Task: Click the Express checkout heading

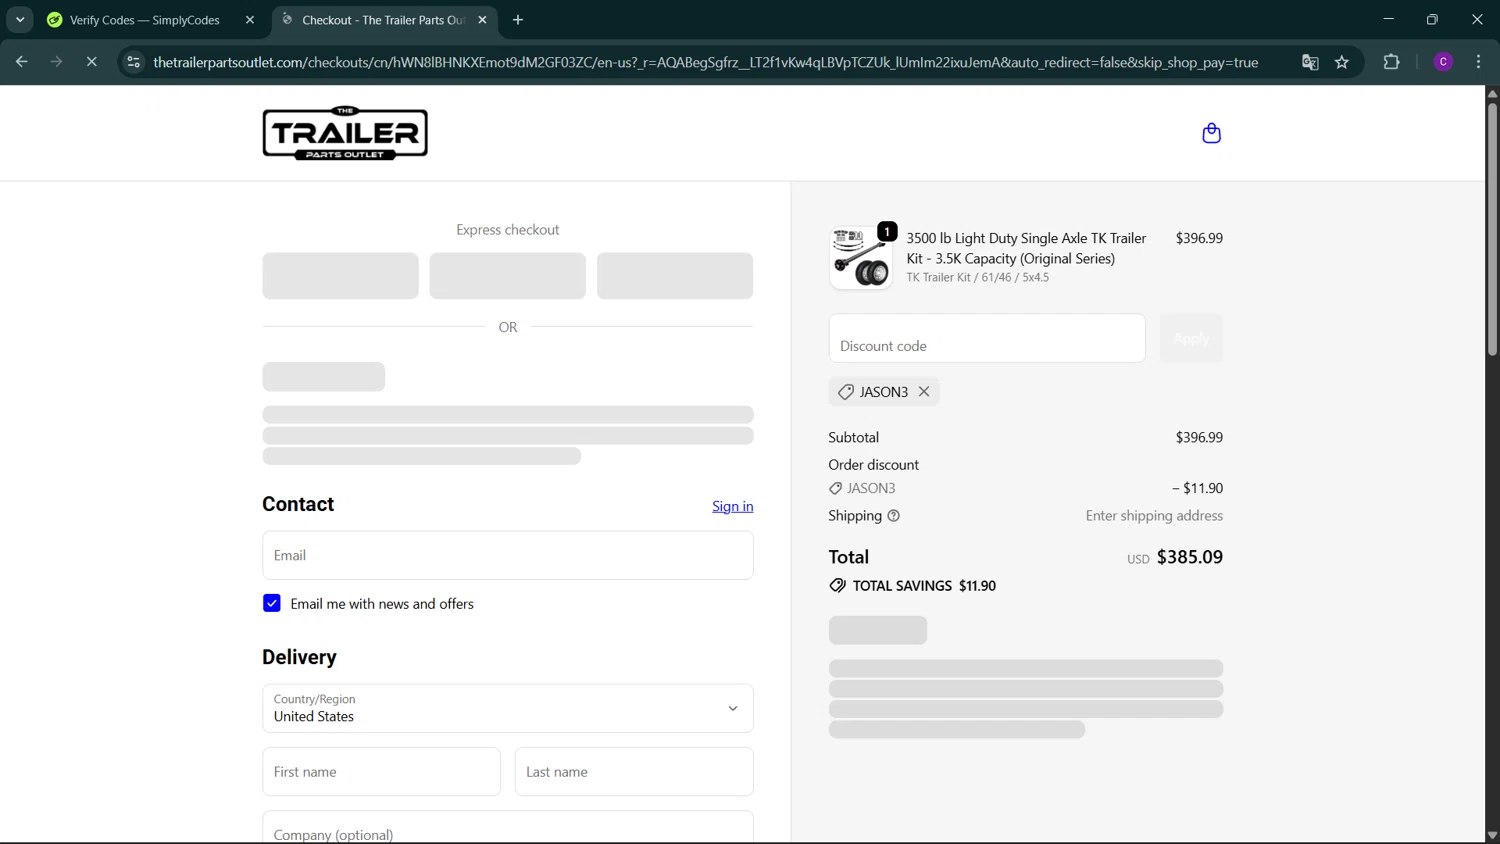Action: pyautogui.click(x=508, y=230)
